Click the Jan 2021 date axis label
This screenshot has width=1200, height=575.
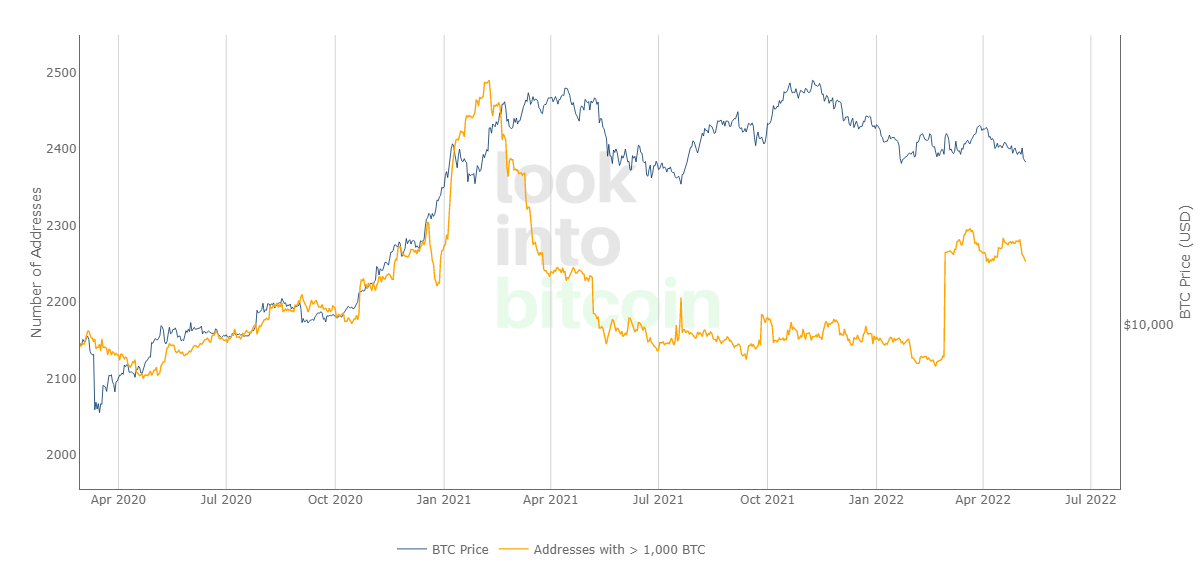pos(444,498)
